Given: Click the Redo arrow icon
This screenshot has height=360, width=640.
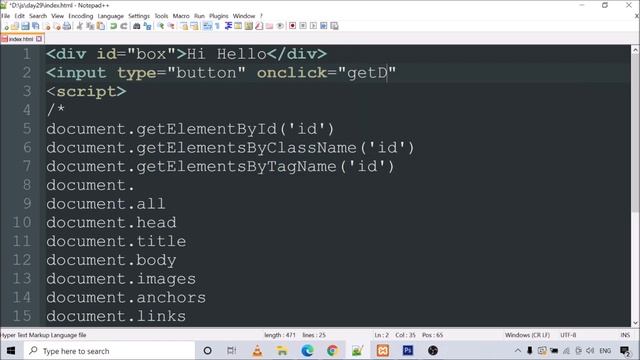Looking at the screenshot, I should pyautogui.click(x=124, y=26).
